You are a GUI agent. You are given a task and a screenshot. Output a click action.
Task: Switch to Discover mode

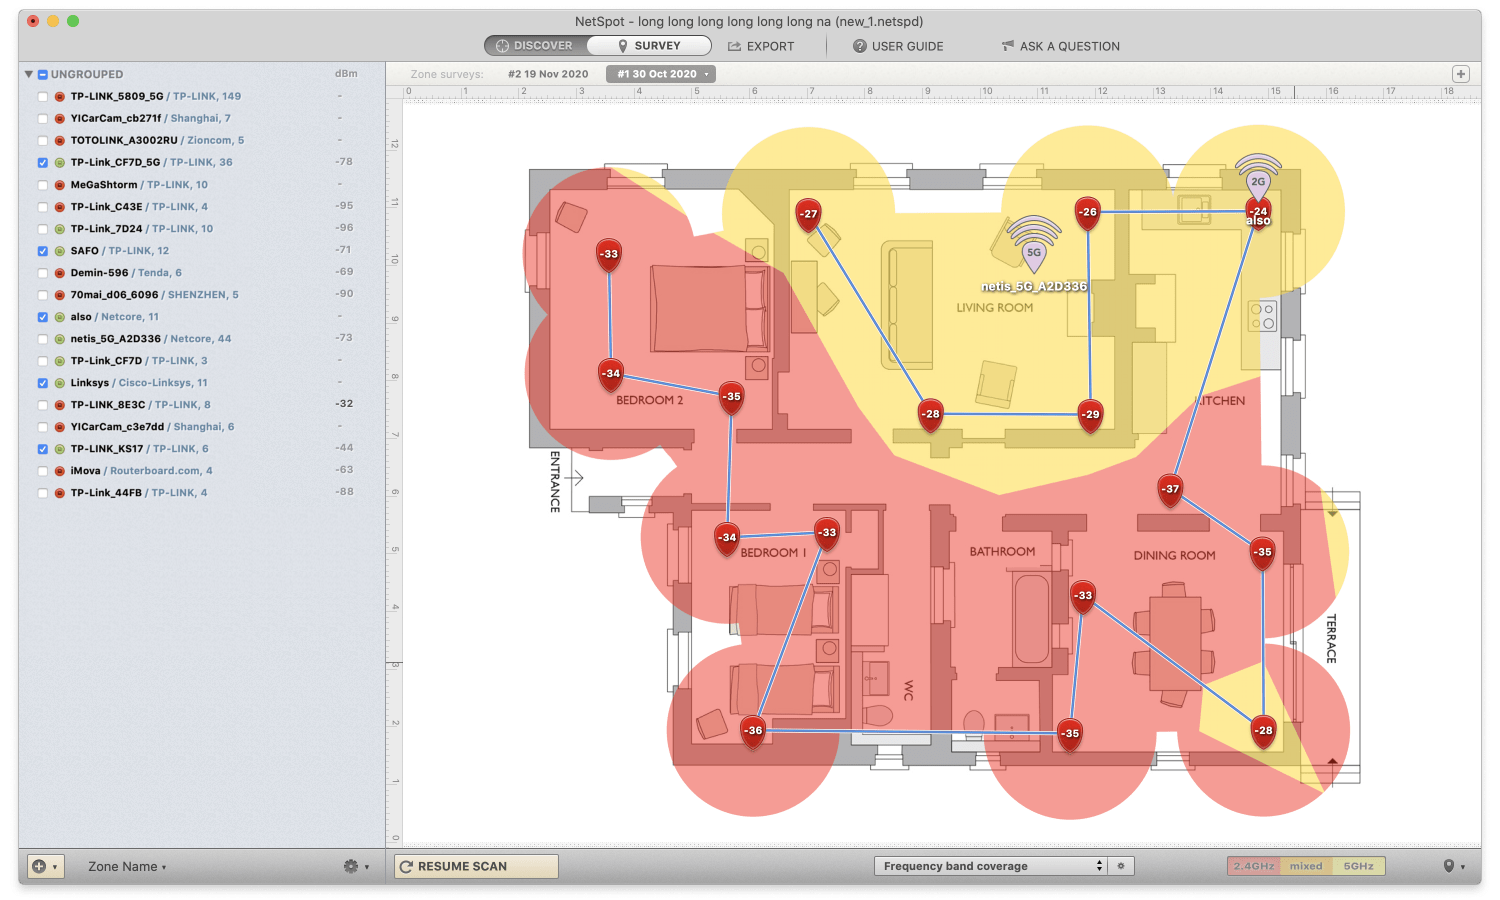[535, 46]
